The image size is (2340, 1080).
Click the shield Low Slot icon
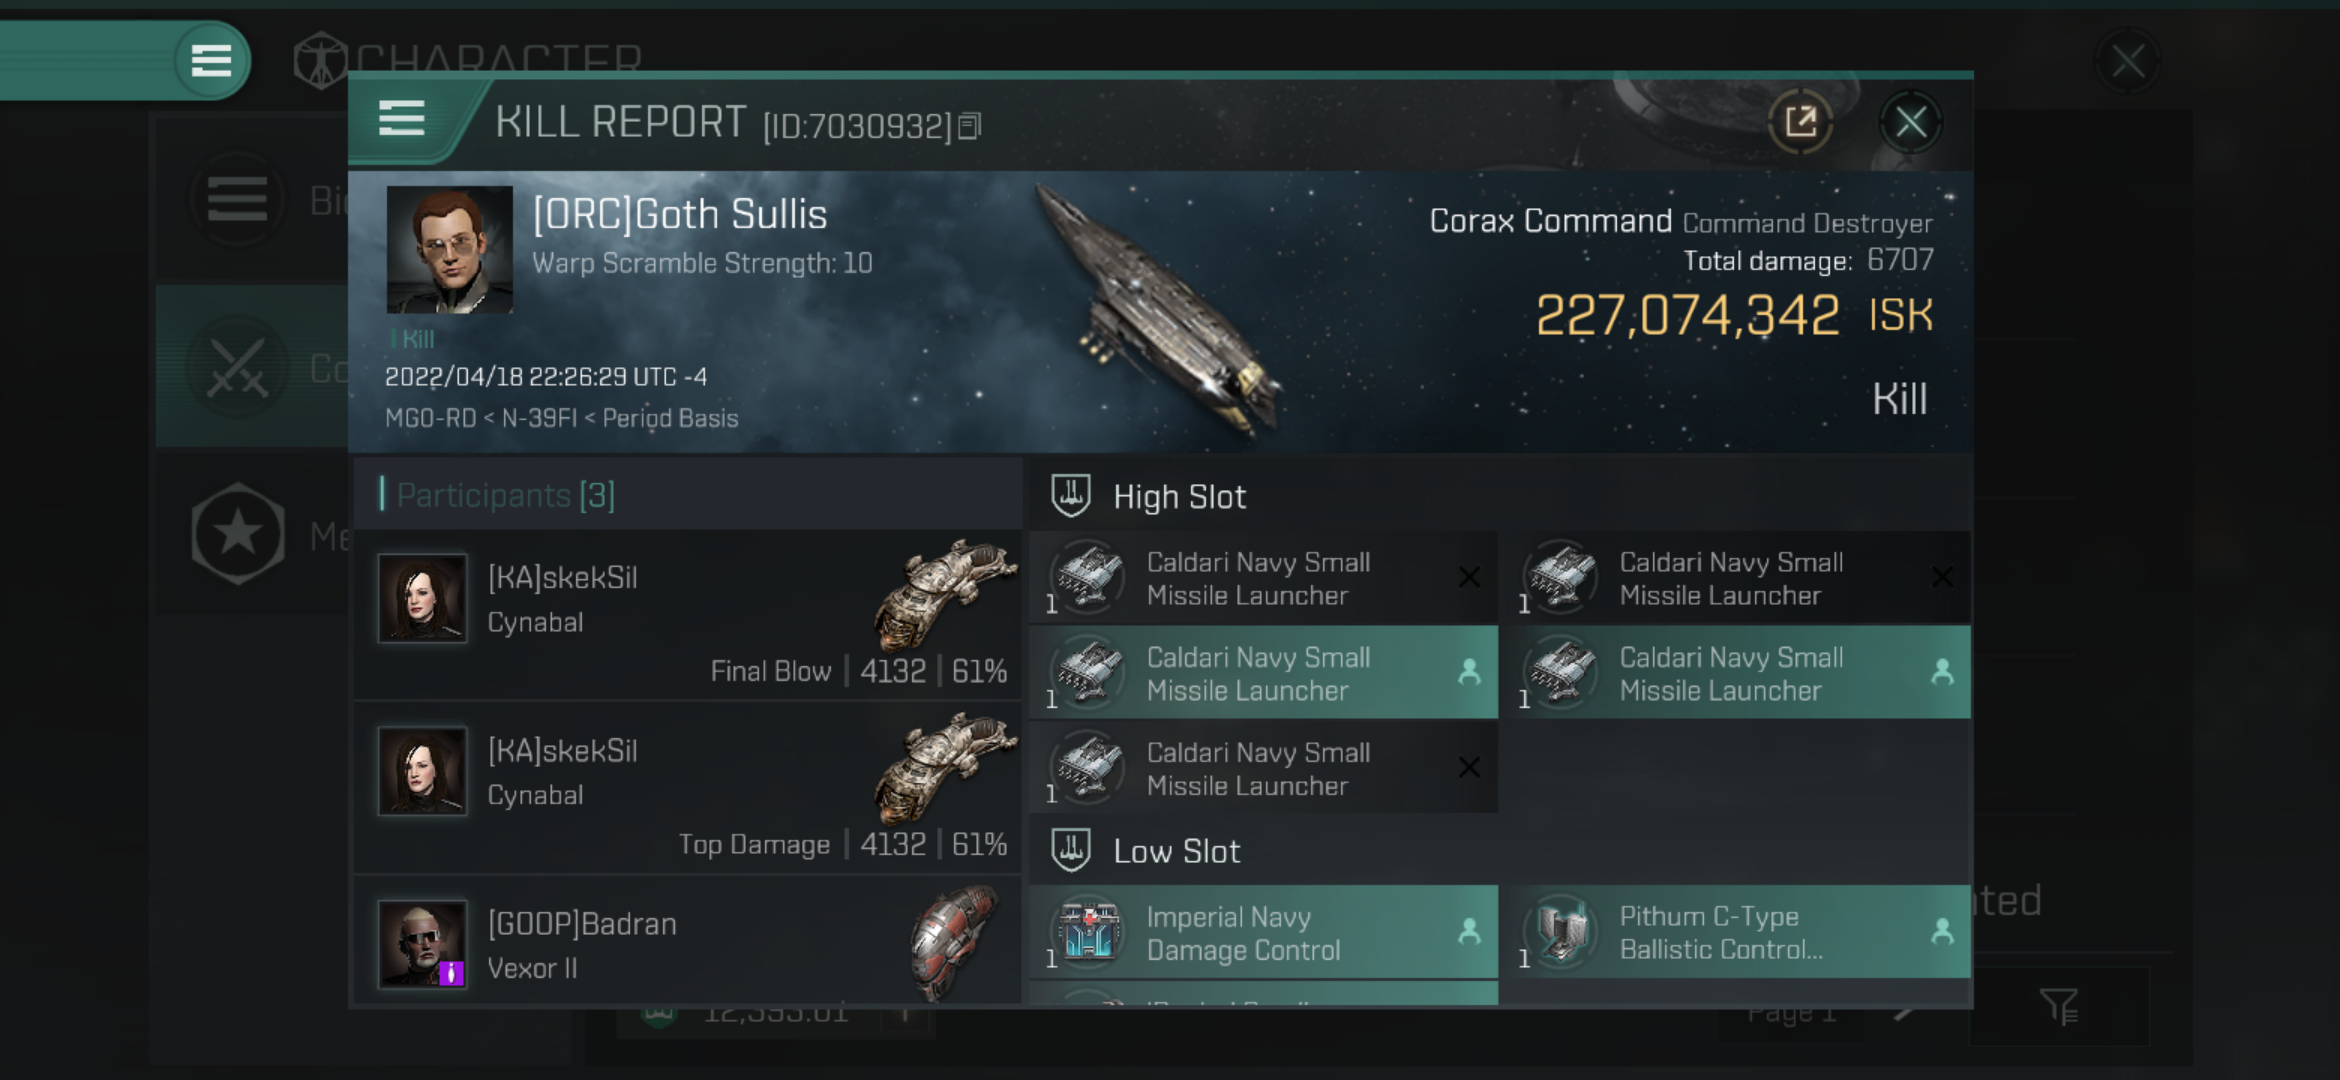pyautogui.click(x=1072, y=852)
